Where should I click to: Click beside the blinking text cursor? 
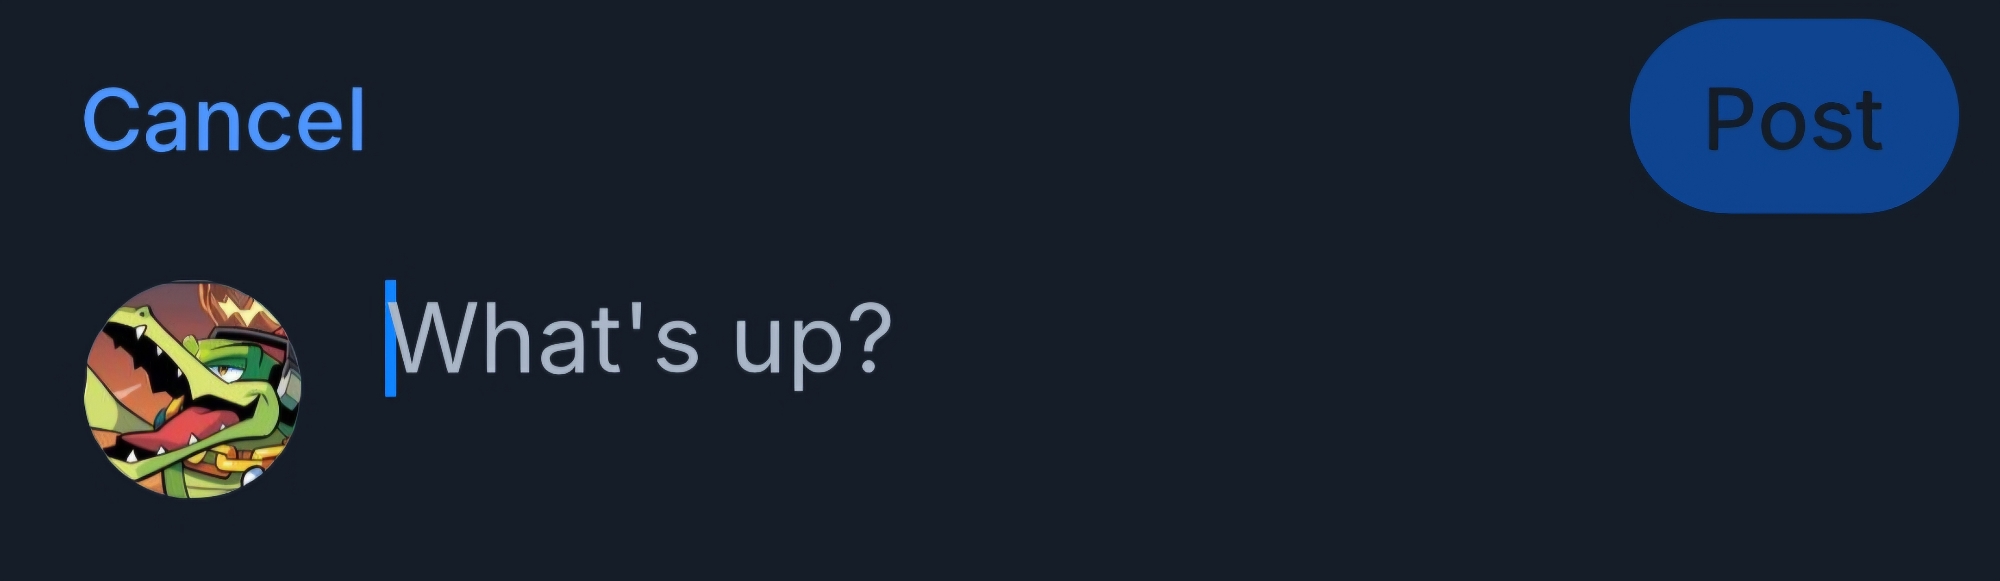point(420,340)
